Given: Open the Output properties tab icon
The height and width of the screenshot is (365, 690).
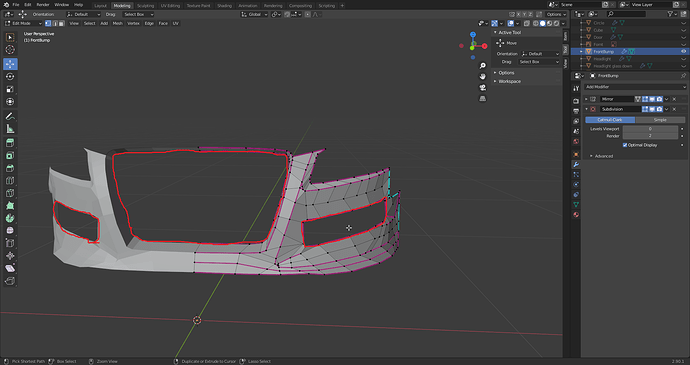Looking at the screenshot, I should pos(576,111).
